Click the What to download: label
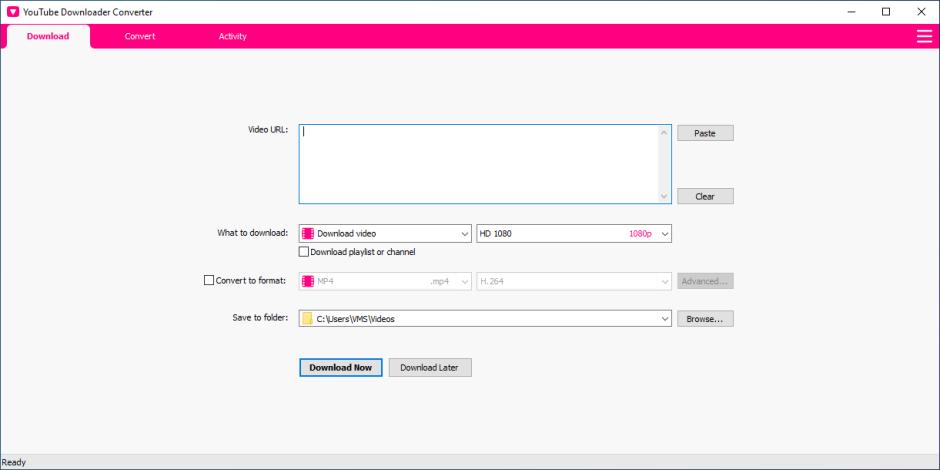This screenshot has width=940, height=470. tap(252, 233)
